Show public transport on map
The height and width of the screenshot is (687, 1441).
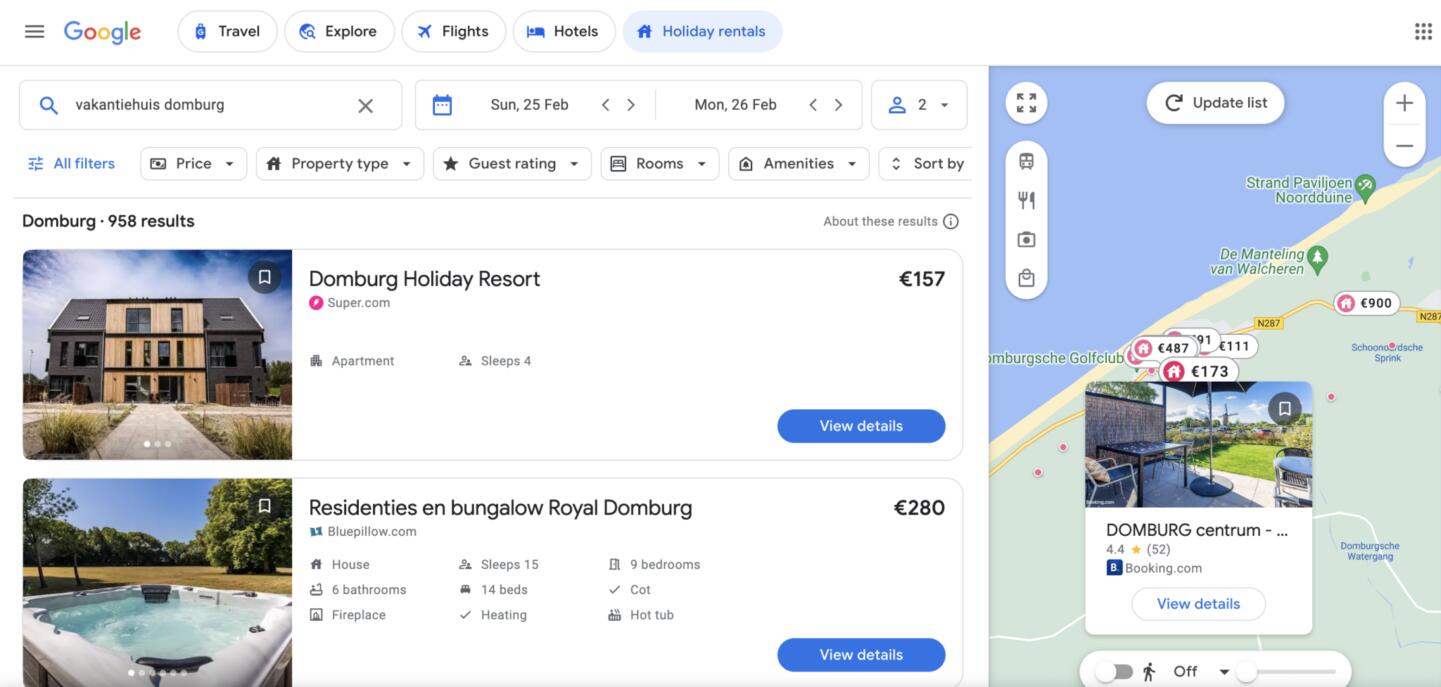1026,161
